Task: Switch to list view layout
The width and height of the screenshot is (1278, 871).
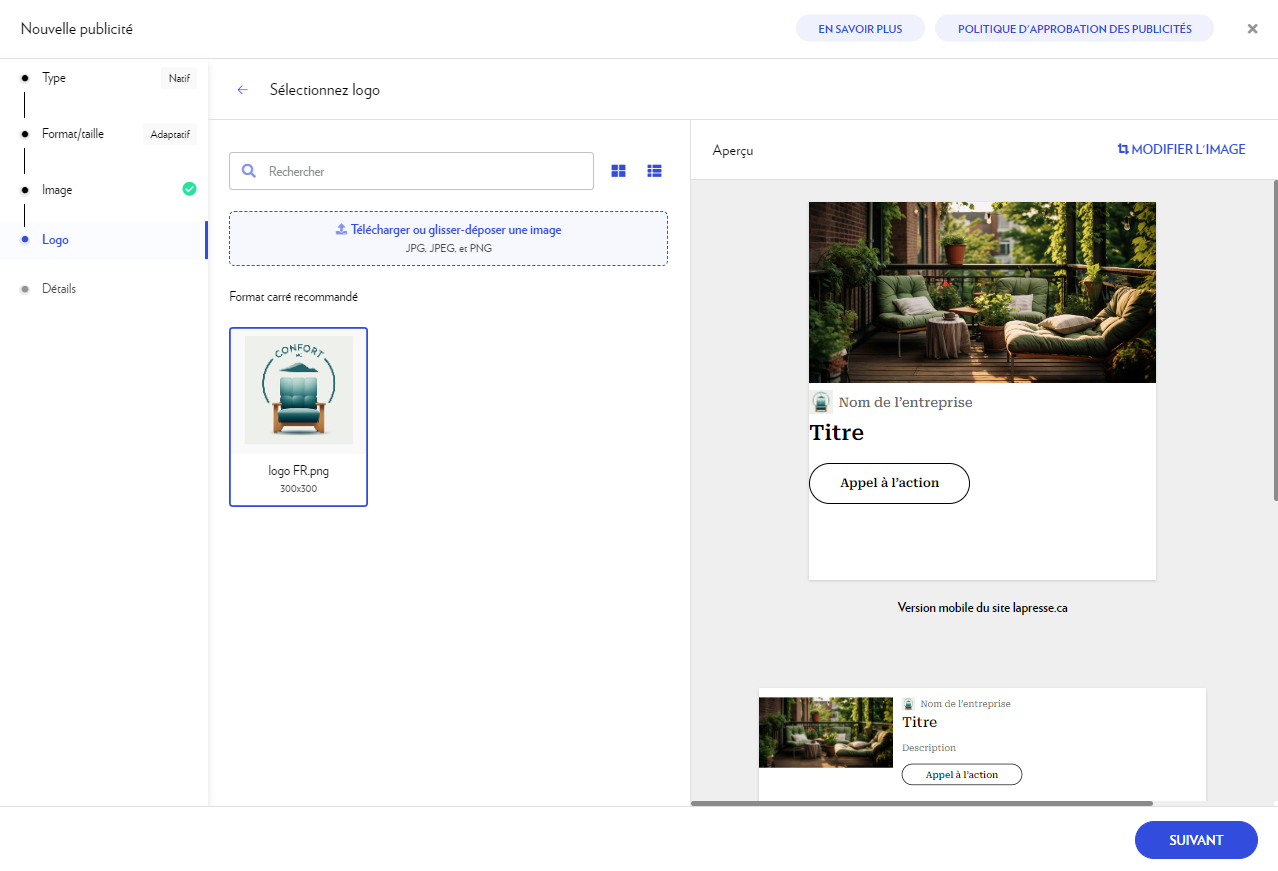Action: click(x=654, y=171)
